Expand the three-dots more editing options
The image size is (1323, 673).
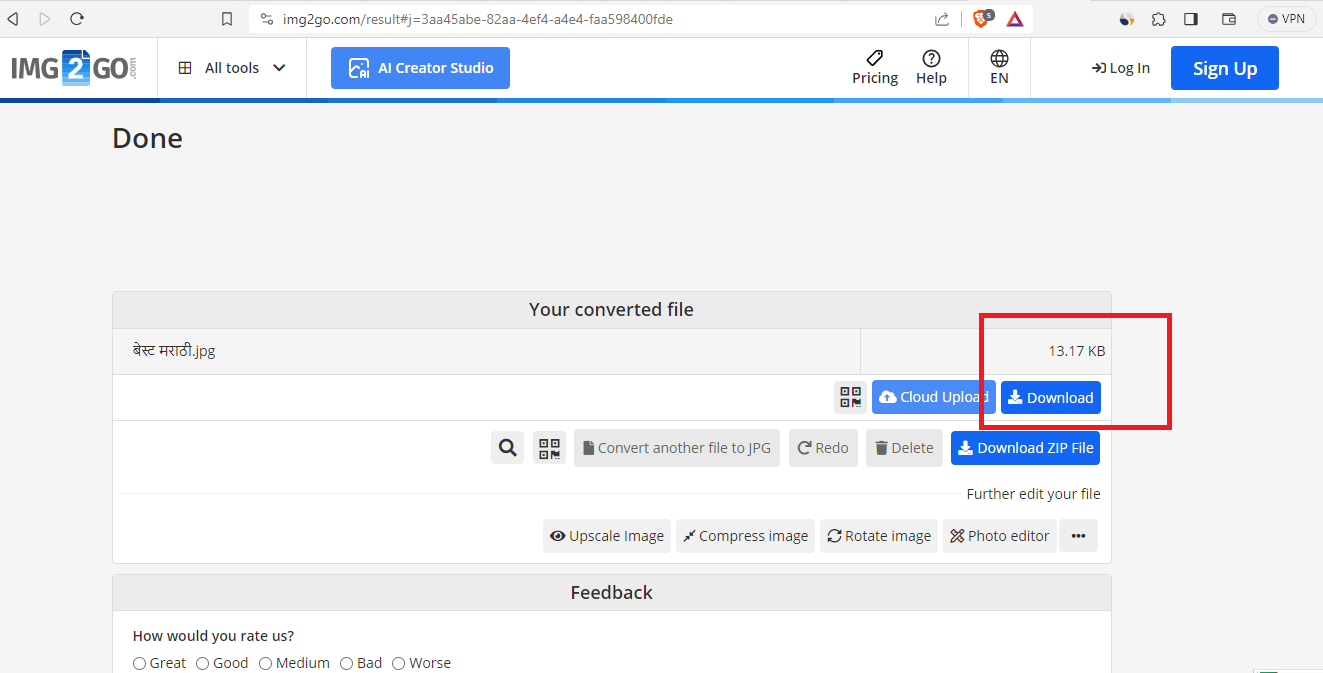pos(1078,536)
